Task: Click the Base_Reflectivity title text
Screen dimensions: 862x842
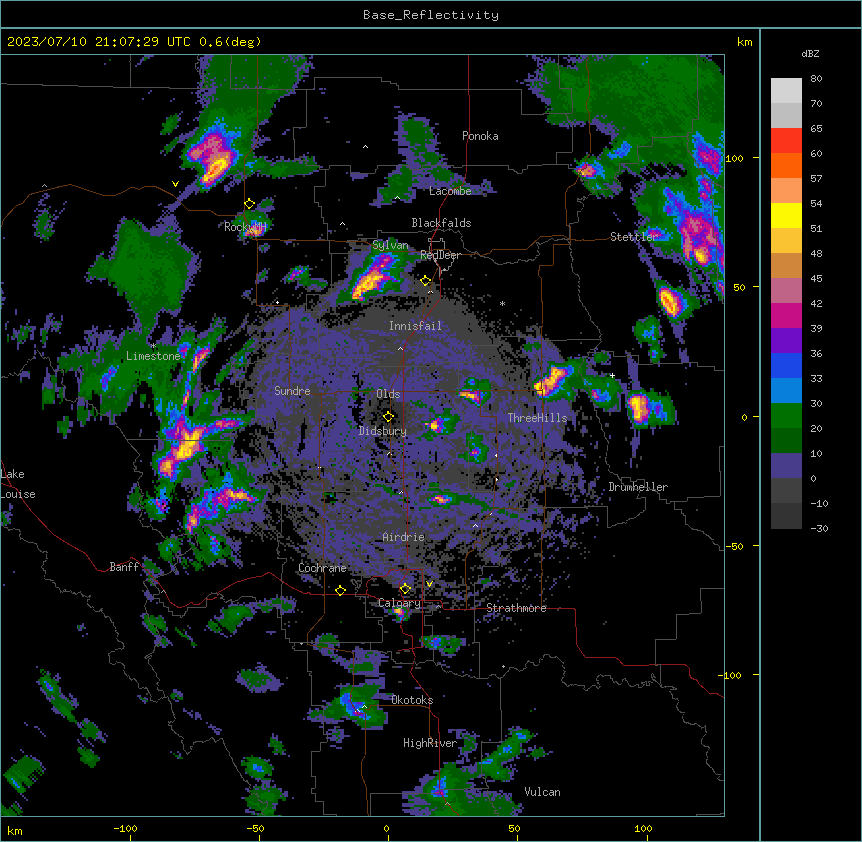Action: pos(430,15)
